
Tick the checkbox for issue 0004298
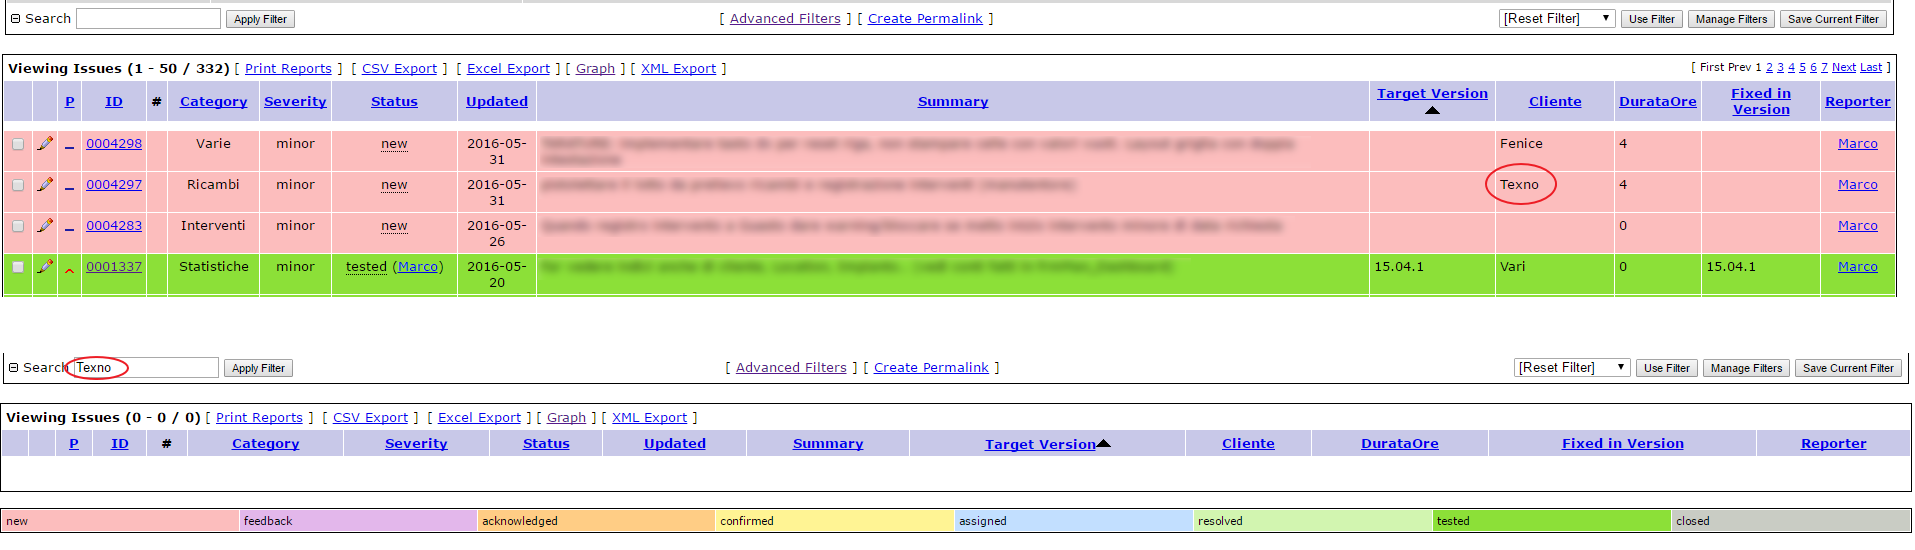coord(18,144)
